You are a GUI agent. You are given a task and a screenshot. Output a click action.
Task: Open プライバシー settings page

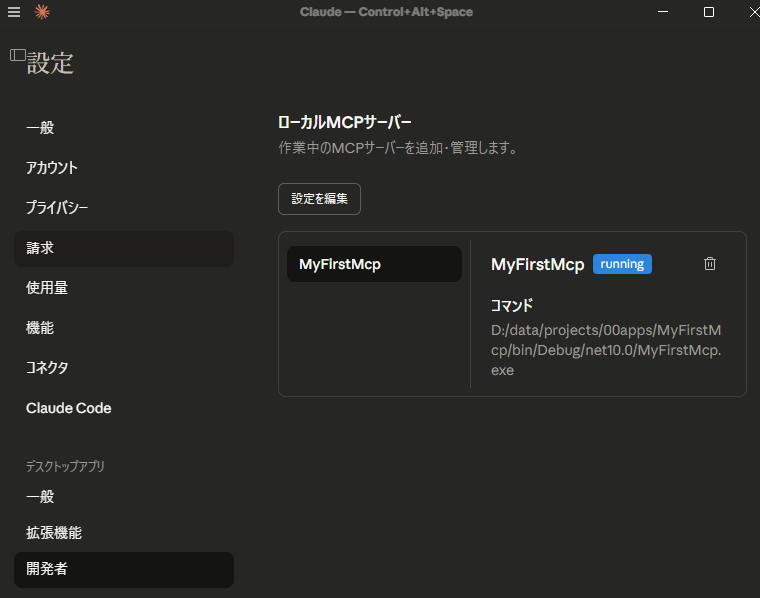57,208
